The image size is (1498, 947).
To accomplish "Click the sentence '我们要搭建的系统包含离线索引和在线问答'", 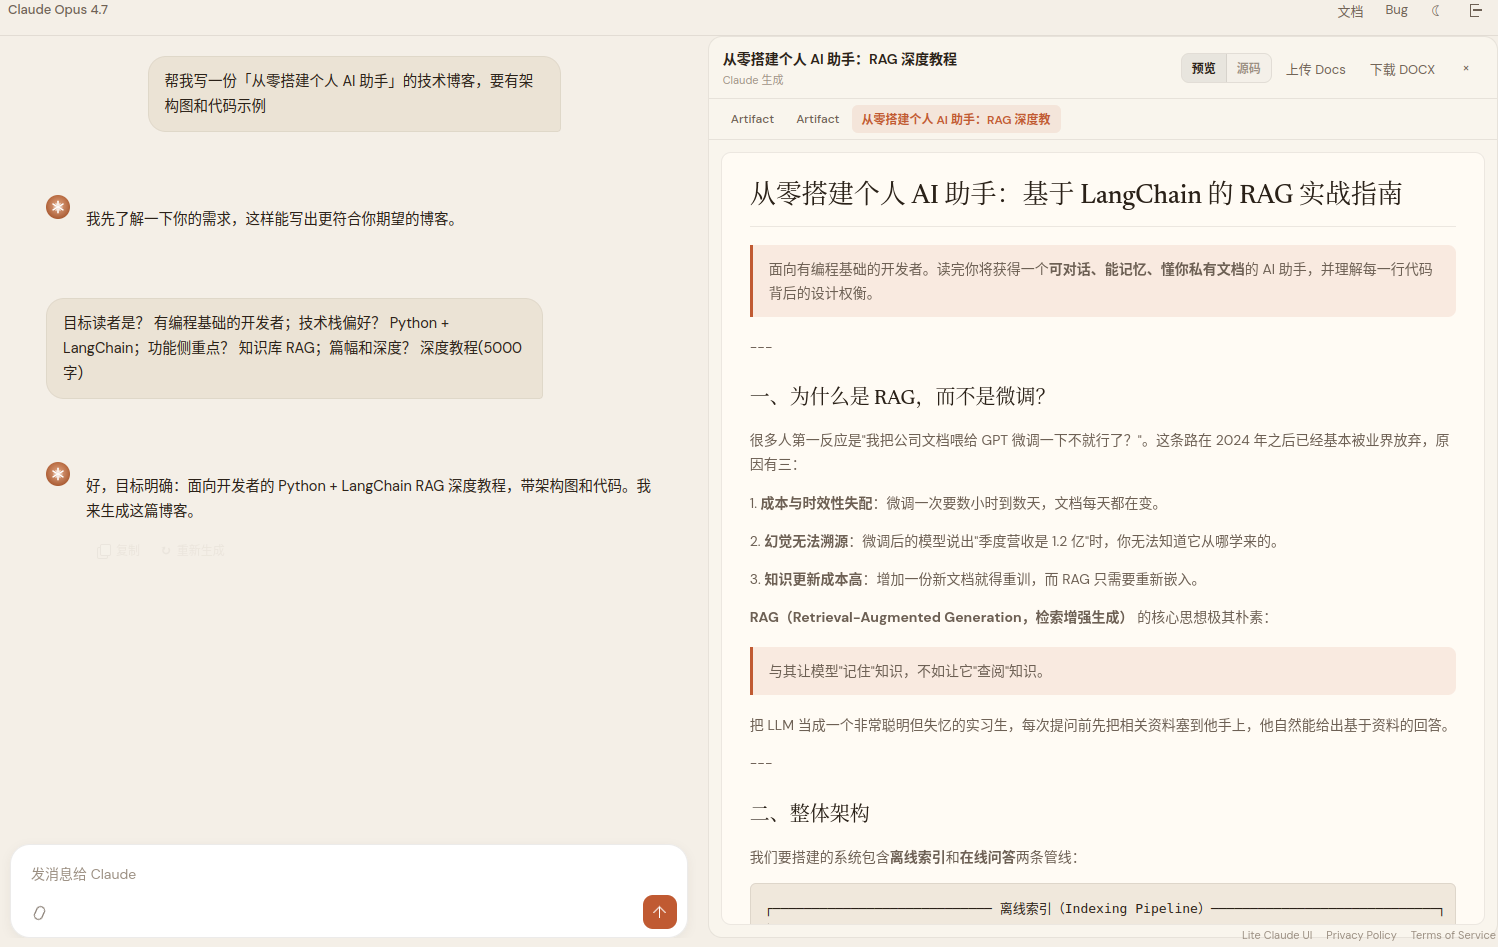I will pyautogui.click(x=913, y=857).
